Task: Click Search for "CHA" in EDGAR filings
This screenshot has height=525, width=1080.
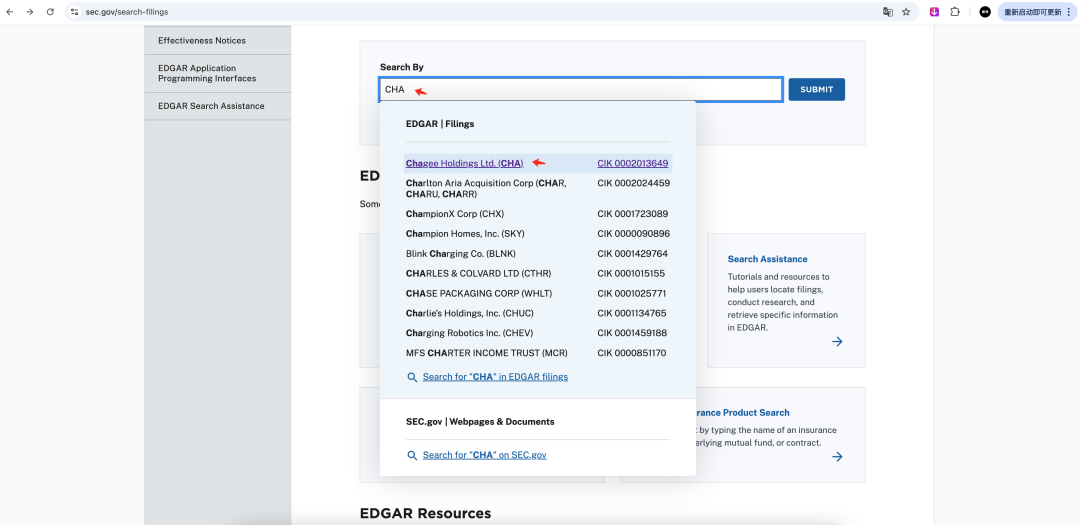Action: pyautogui.click(x=495, y=377)
